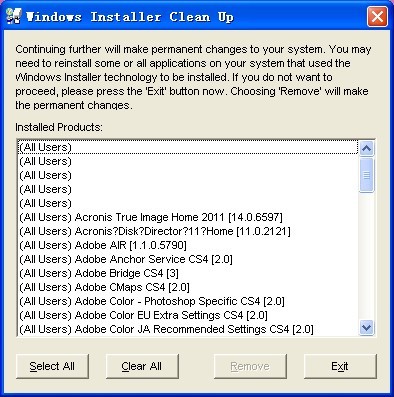Image resolution: width=394 pixels, height=397 pixels.
Task: Select Adobe Bridge CS4 [3] entry
Action: [188, 273]
